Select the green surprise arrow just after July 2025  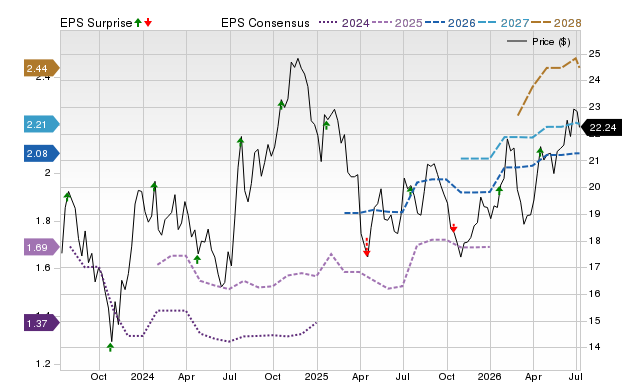[x=410, y=190]
